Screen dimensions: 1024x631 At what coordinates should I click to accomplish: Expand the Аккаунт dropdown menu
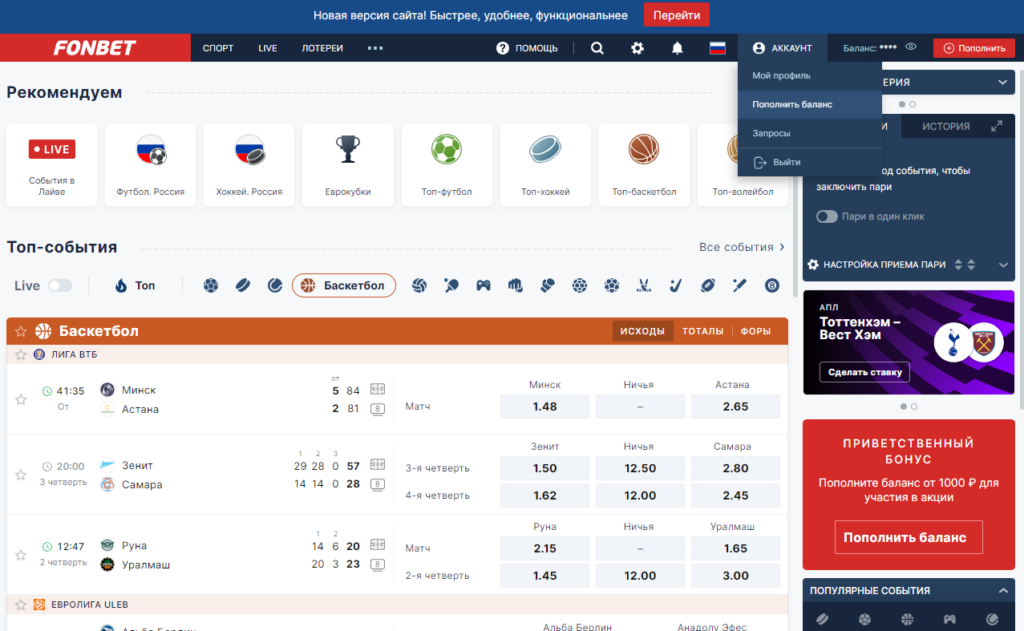[782, 48]
